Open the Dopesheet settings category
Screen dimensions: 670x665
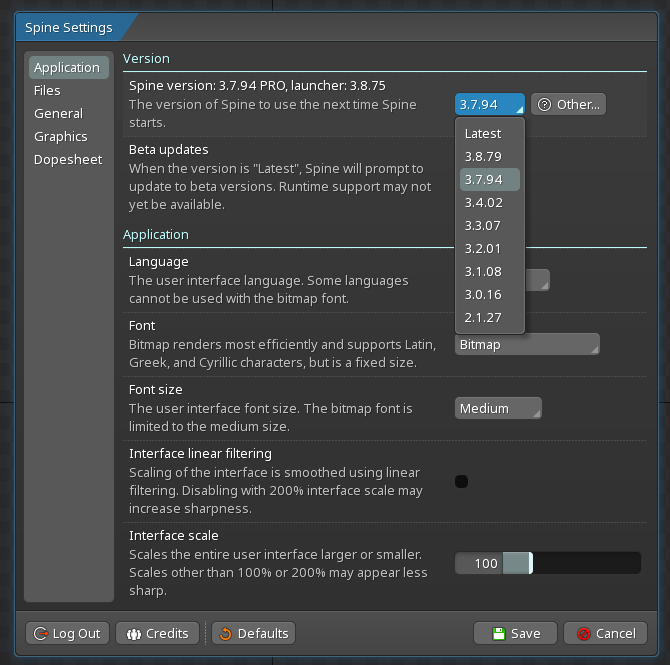pos(69,160)
